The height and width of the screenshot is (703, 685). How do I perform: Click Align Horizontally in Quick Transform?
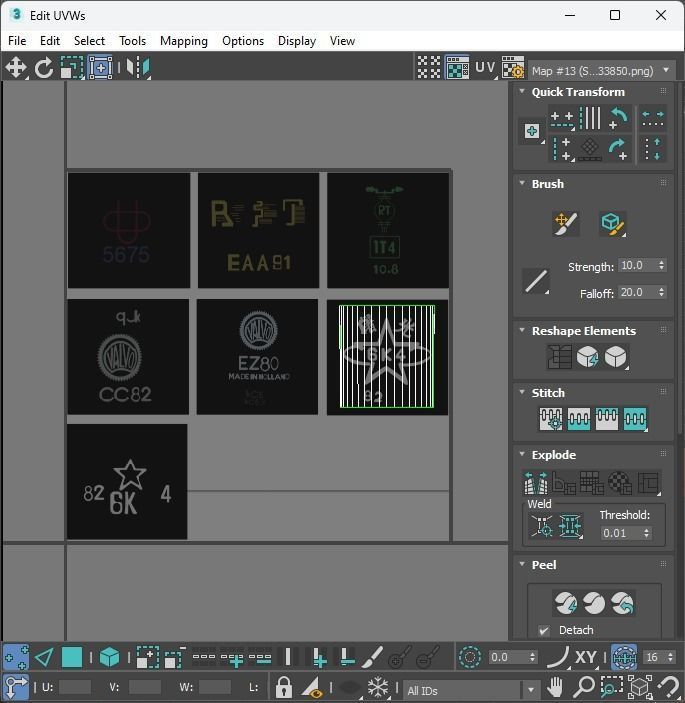562,118
